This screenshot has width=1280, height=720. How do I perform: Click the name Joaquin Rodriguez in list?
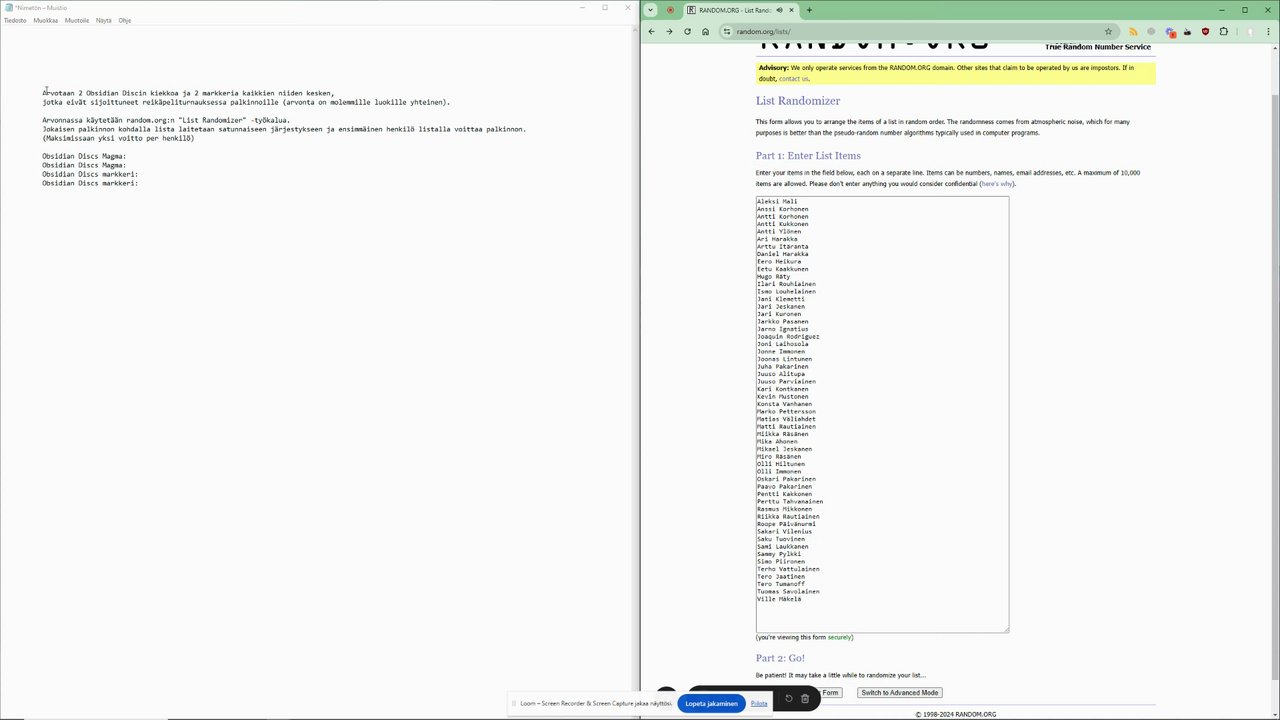coord(788,336)
